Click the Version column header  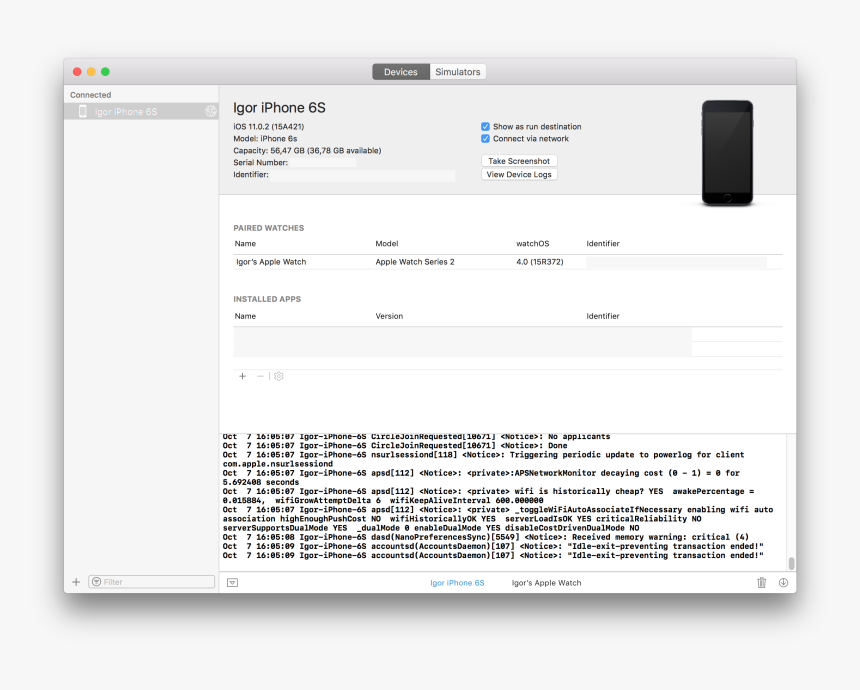click(389, 316)
